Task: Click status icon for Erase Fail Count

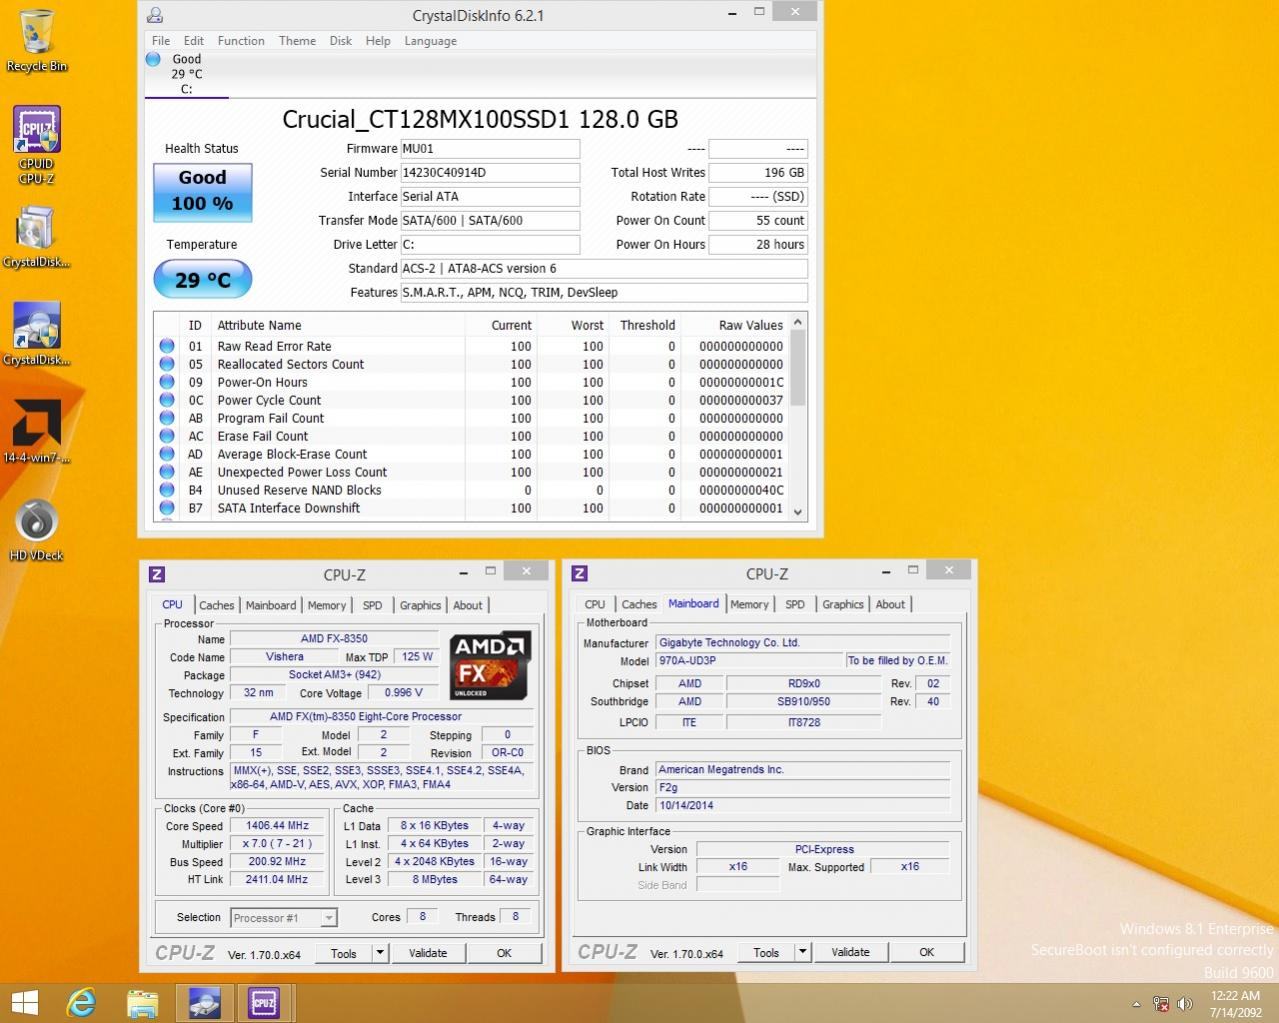Action: (x=167, y=436)
